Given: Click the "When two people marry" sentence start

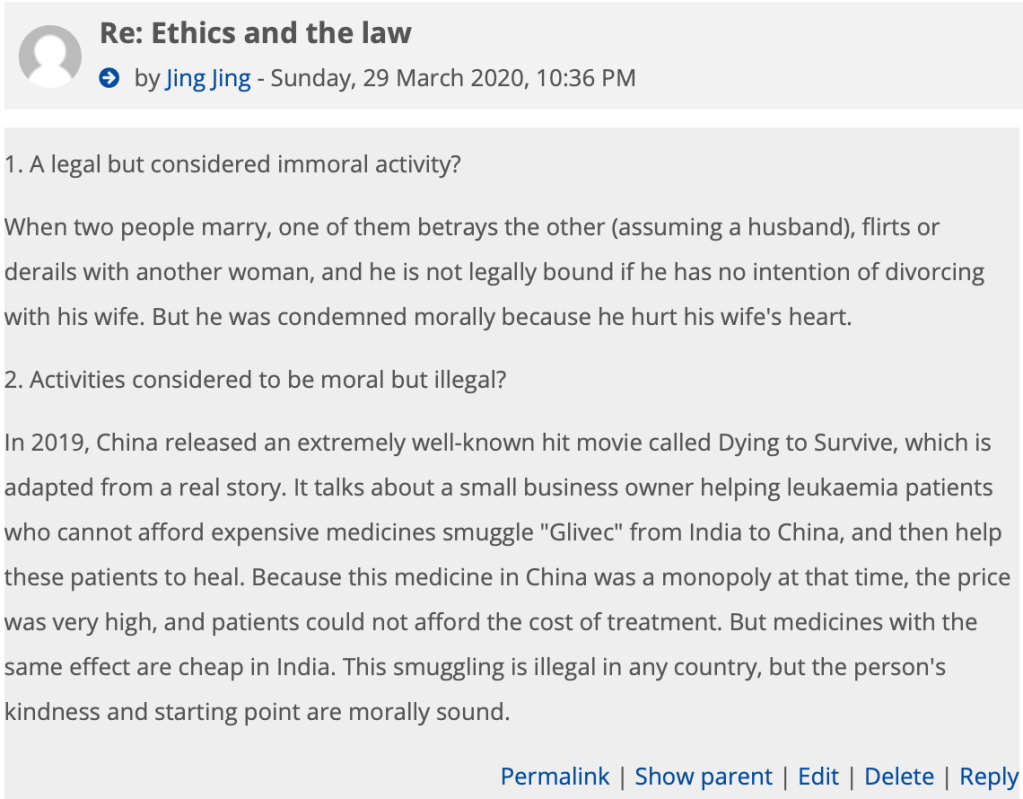Looking at the screenshot, I should click(x=136, y=227).
